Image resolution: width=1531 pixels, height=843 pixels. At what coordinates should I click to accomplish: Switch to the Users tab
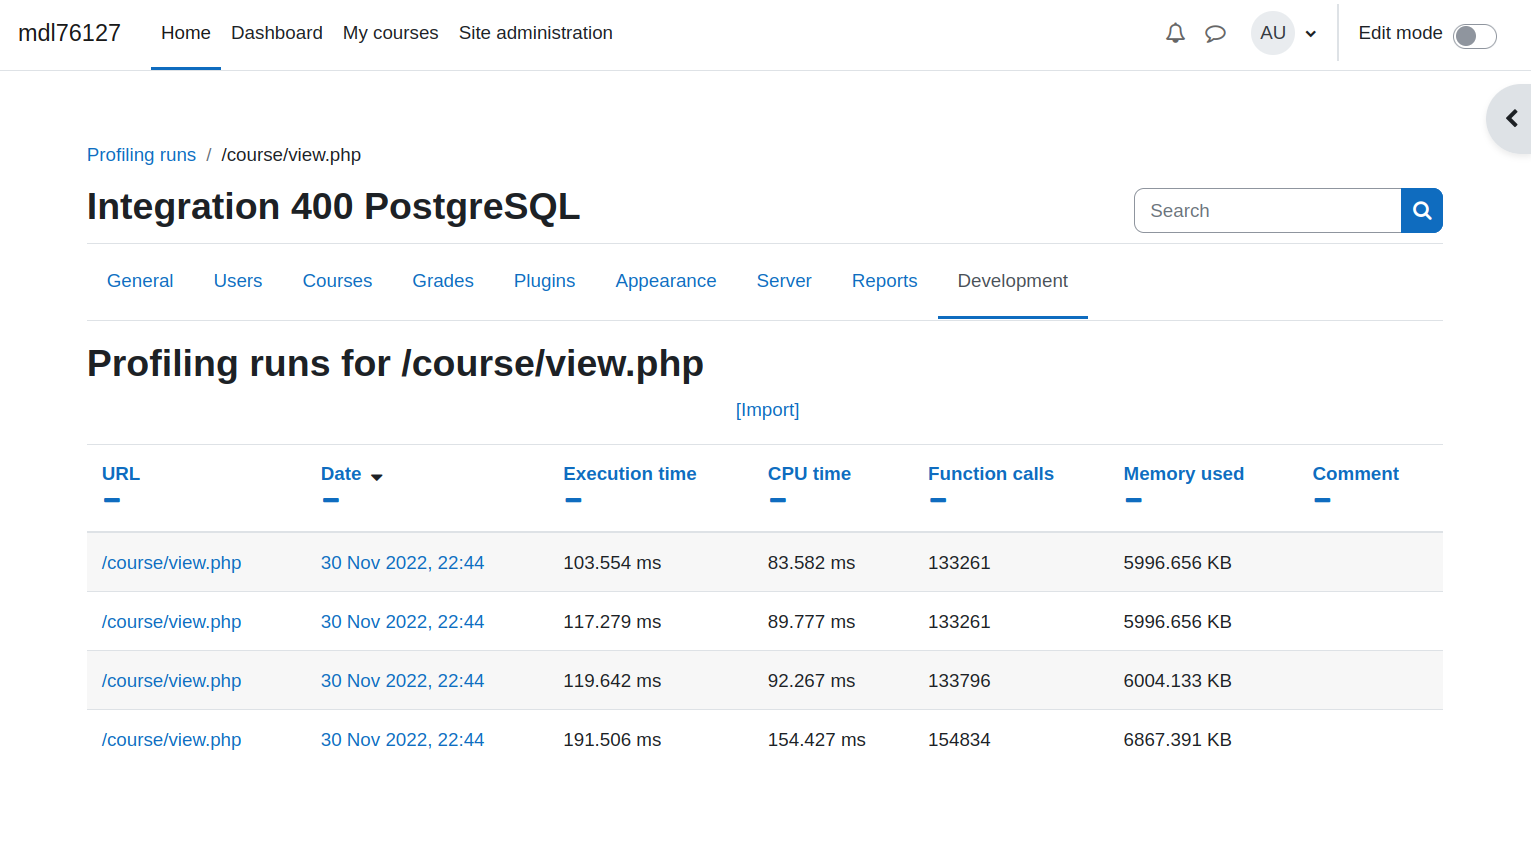238,281
